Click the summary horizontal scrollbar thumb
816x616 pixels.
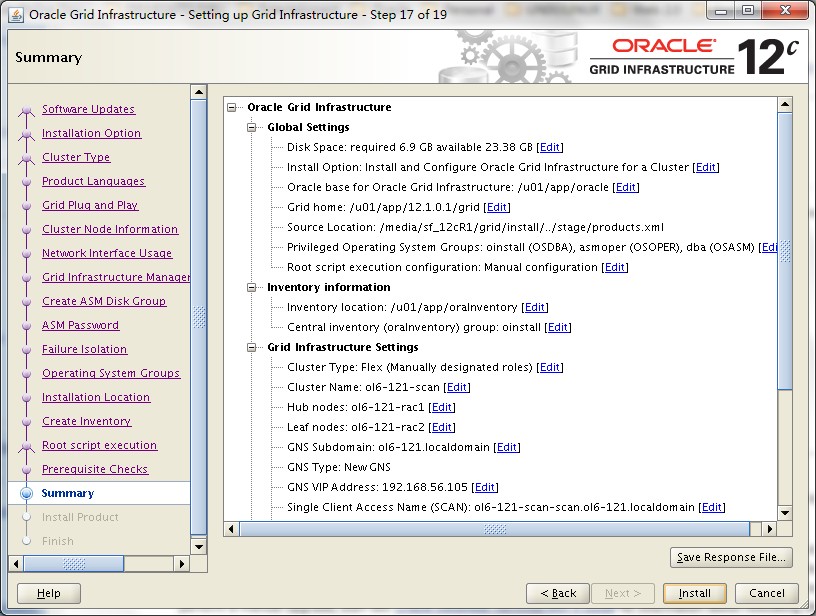point(494,529)
